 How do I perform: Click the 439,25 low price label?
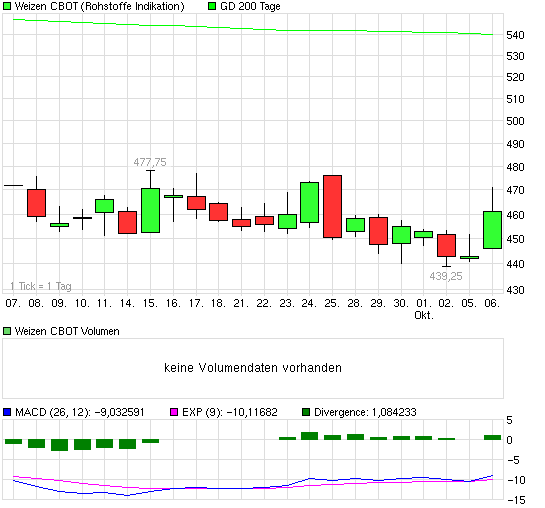tap(446, 276)
